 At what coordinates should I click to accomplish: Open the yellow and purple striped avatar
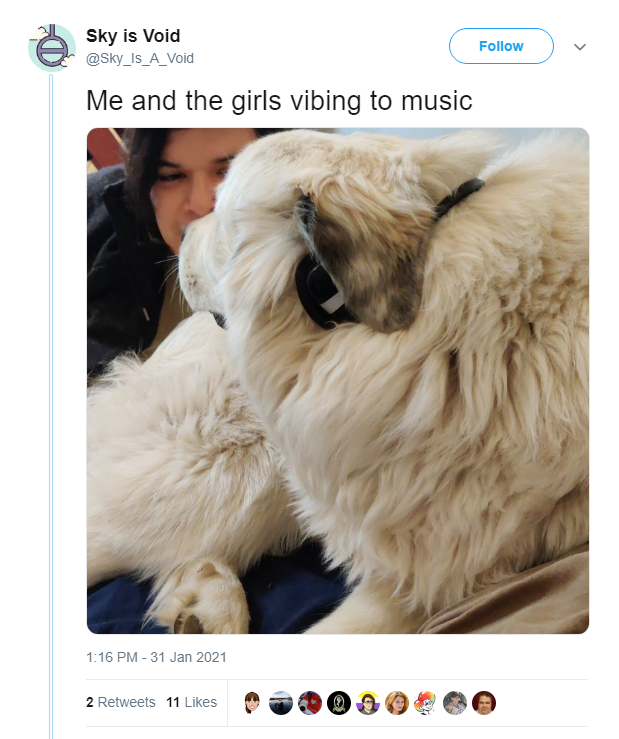click(x=368, y=703)
